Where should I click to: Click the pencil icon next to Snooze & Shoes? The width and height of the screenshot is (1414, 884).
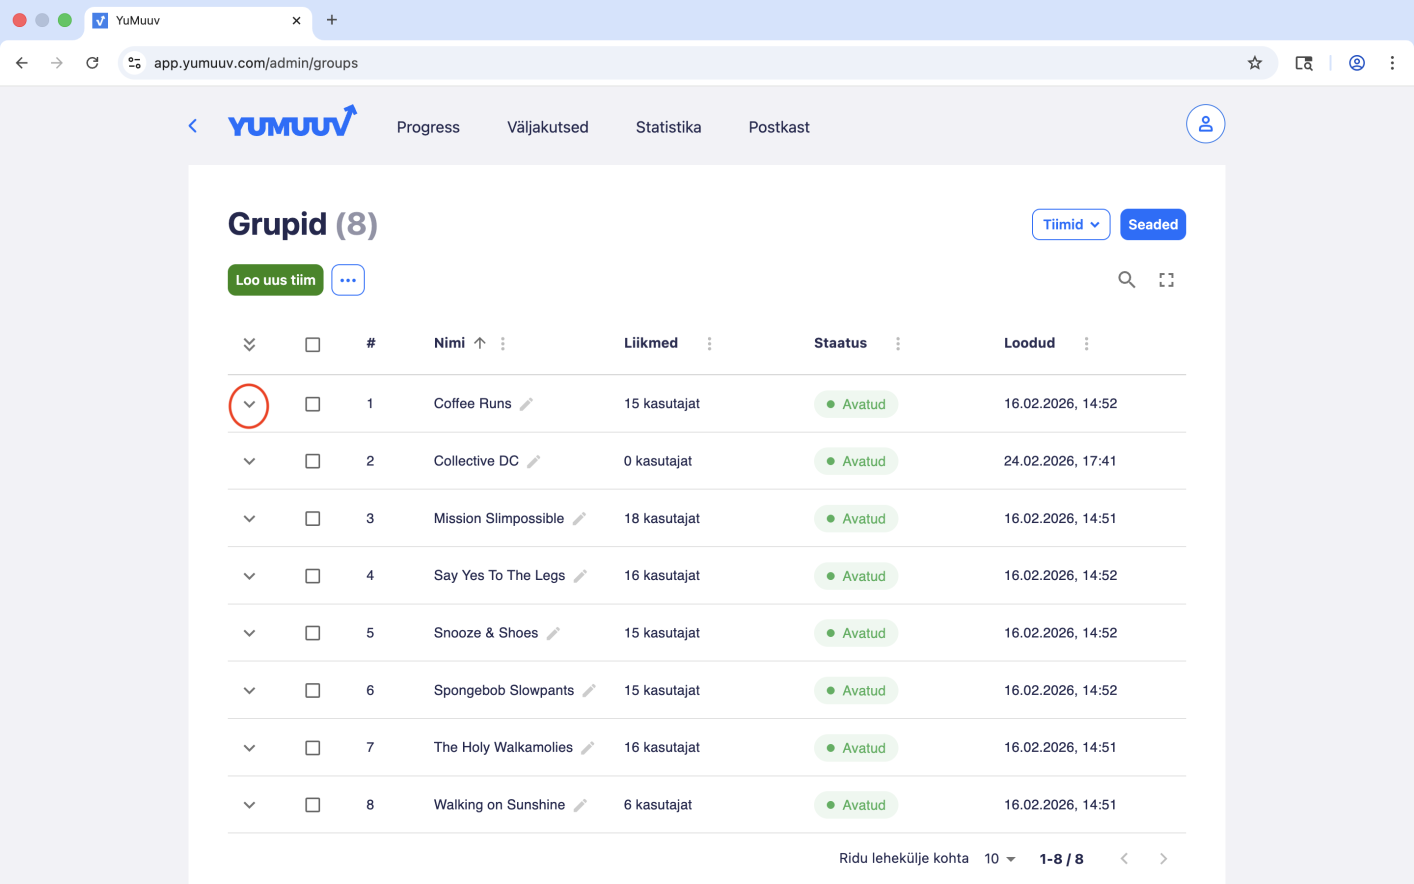pos(554,633)
